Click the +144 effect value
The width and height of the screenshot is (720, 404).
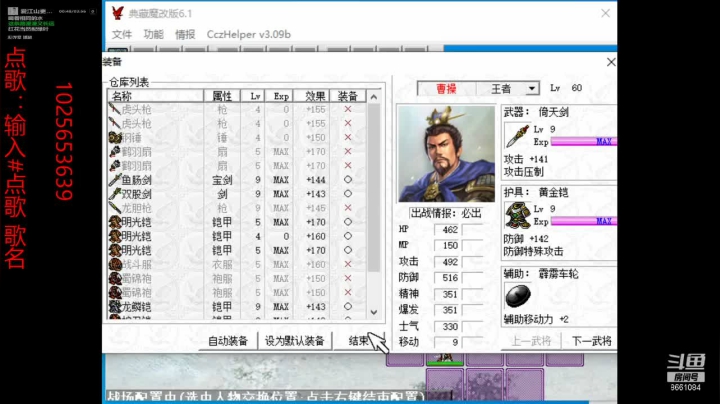point(316,180)
